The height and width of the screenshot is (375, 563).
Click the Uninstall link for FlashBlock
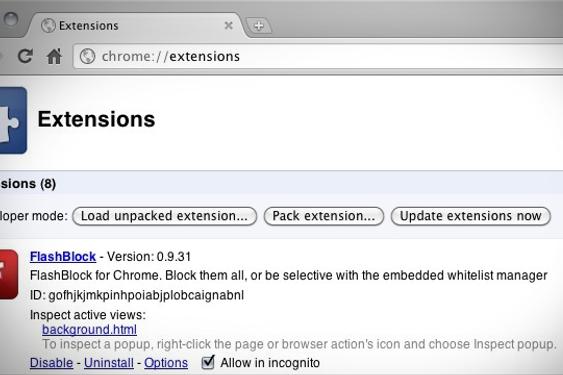tap(109, 363)
